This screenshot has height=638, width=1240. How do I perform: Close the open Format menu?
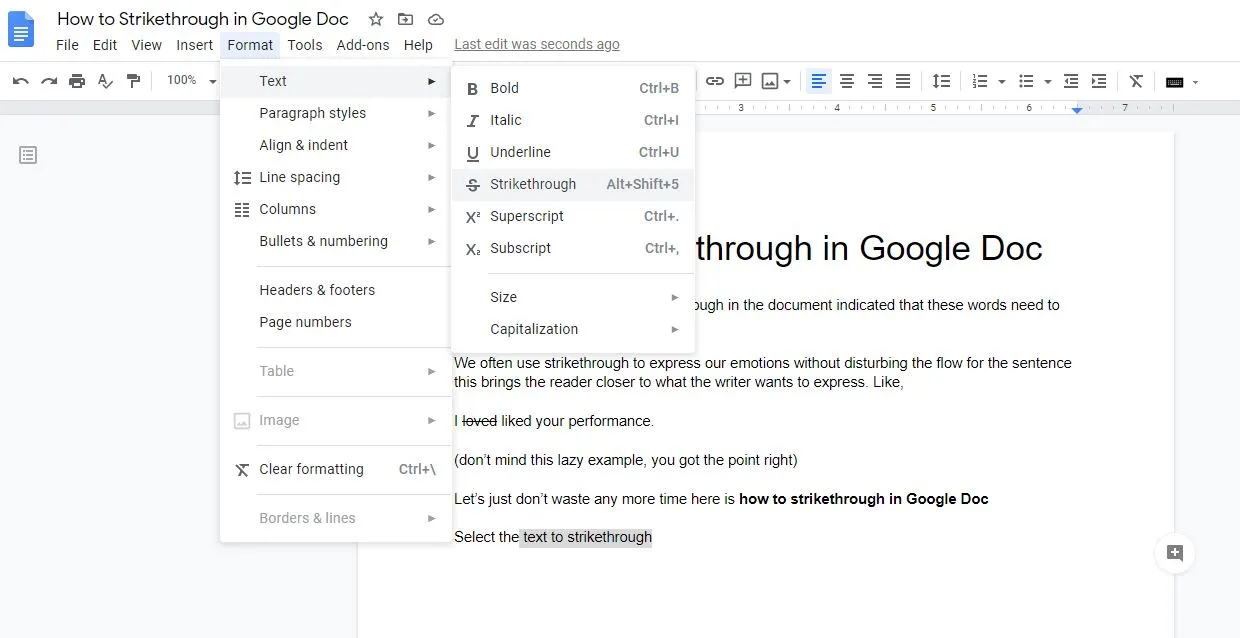click(250, 45)
